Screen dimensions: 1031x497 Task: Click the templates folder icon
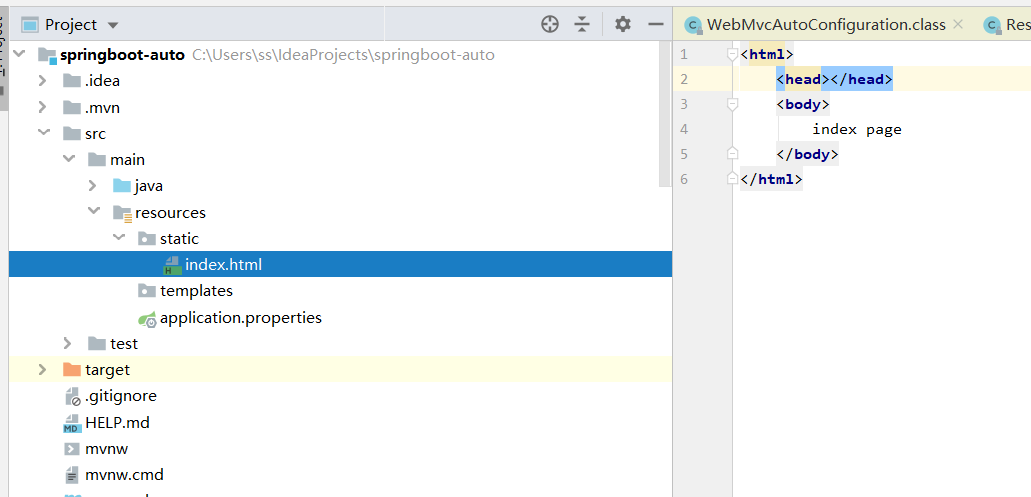click(147, 291)
